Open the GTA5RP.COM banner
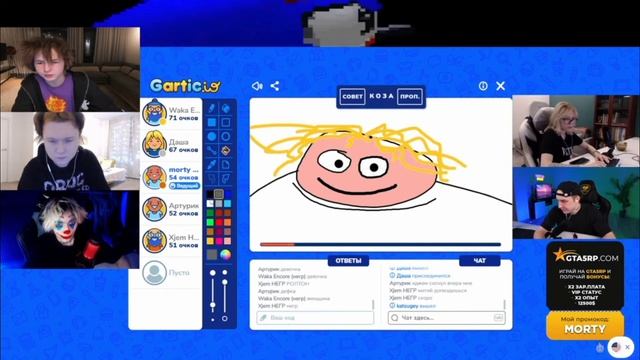 pyautogui.click(x=585, y=276)
